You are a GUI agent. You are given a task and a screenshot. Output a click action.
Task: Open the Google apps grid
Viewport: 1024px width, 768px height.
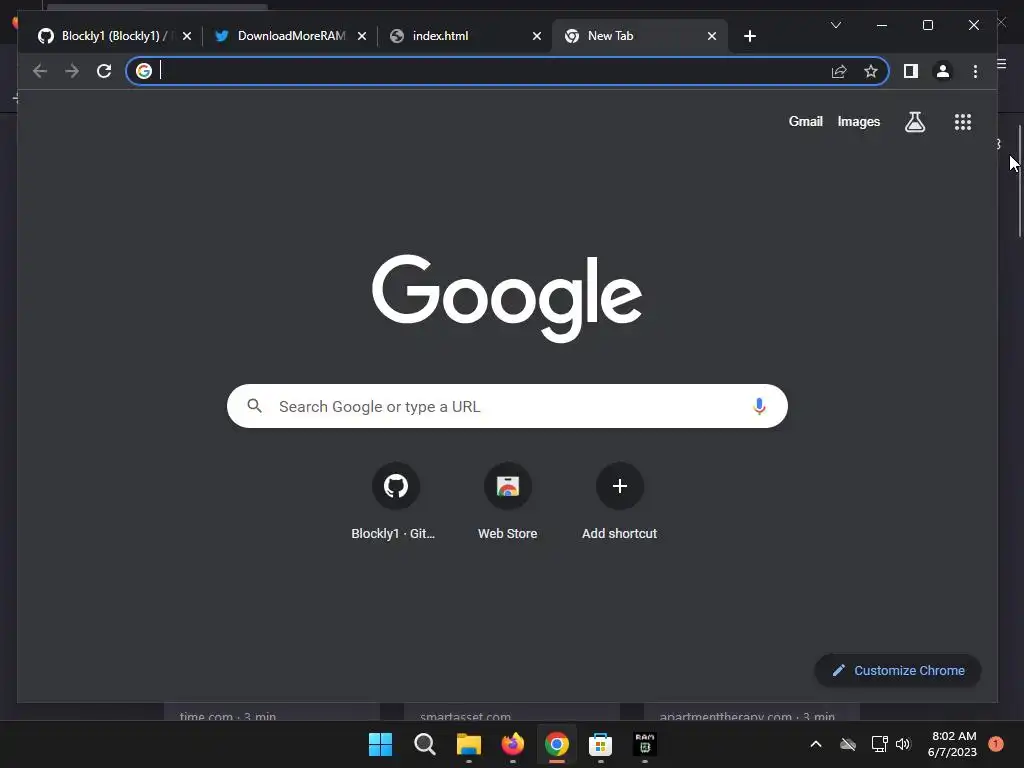pos(963,122)
